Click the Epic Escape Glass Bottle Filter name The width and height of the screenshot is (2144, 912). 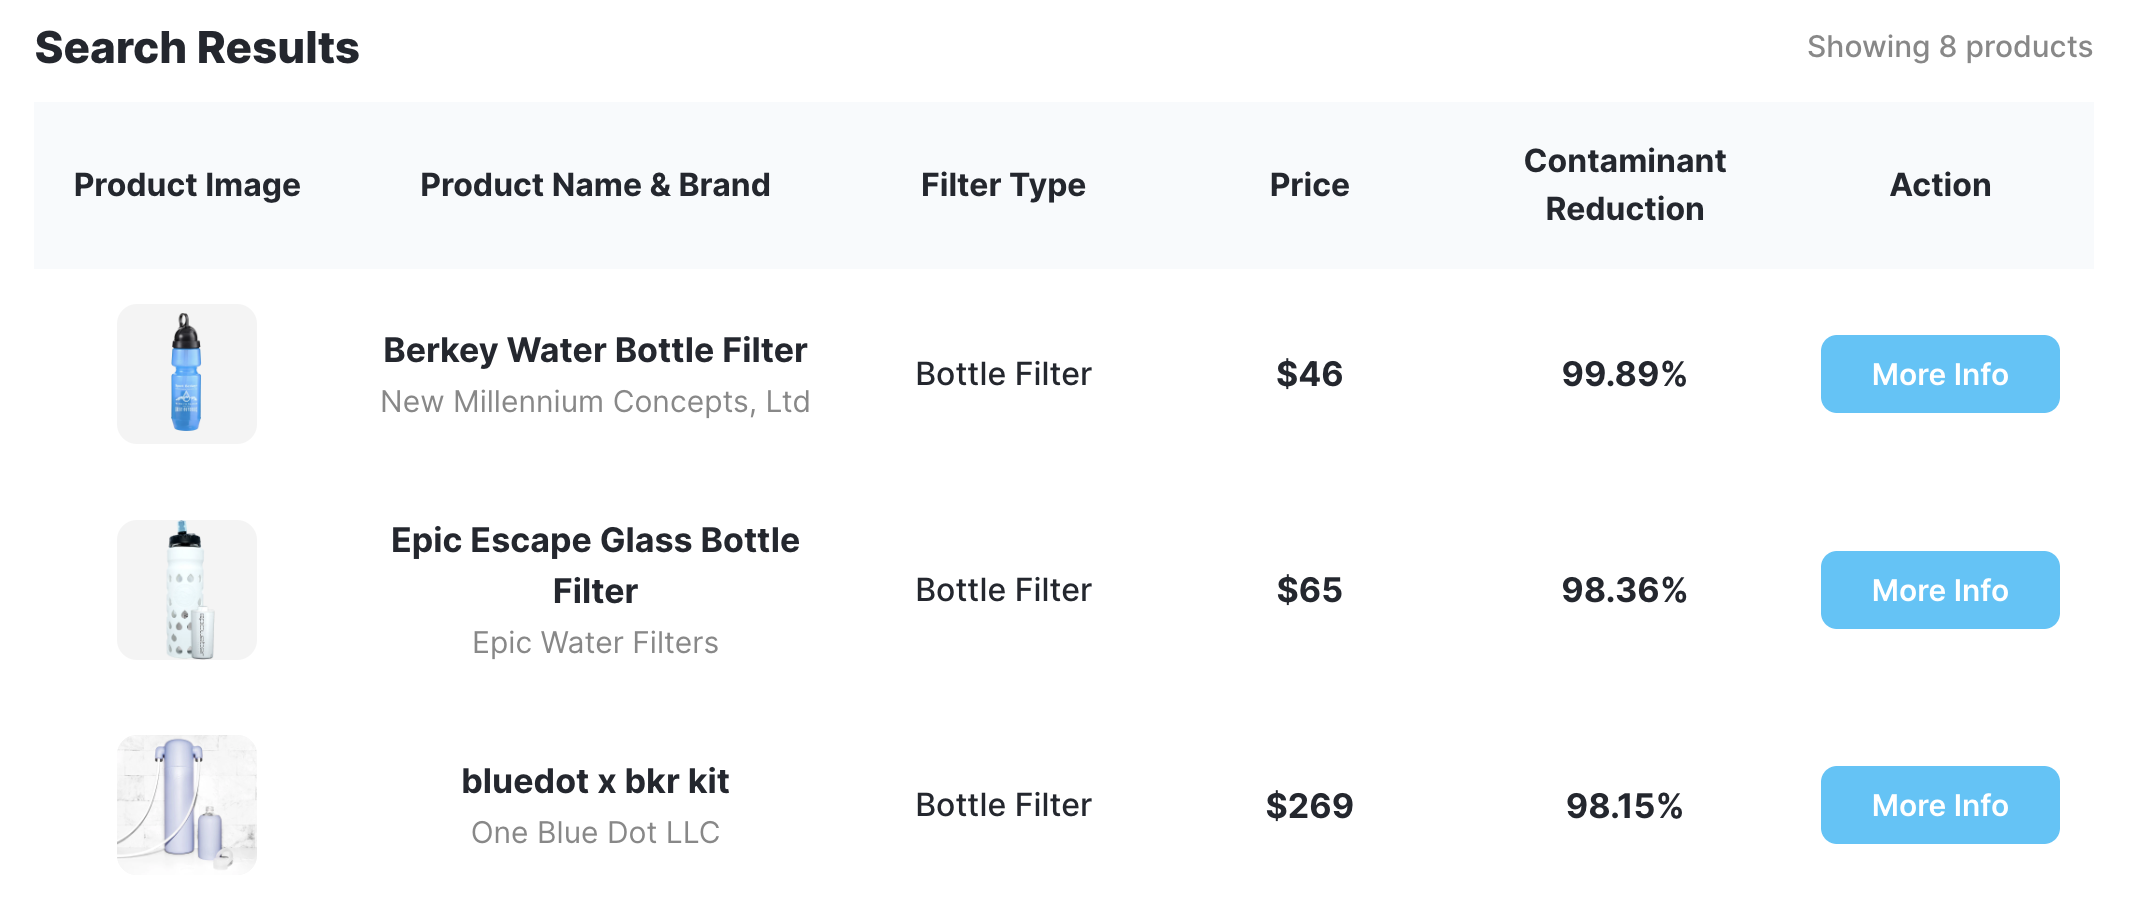(595, 565)
